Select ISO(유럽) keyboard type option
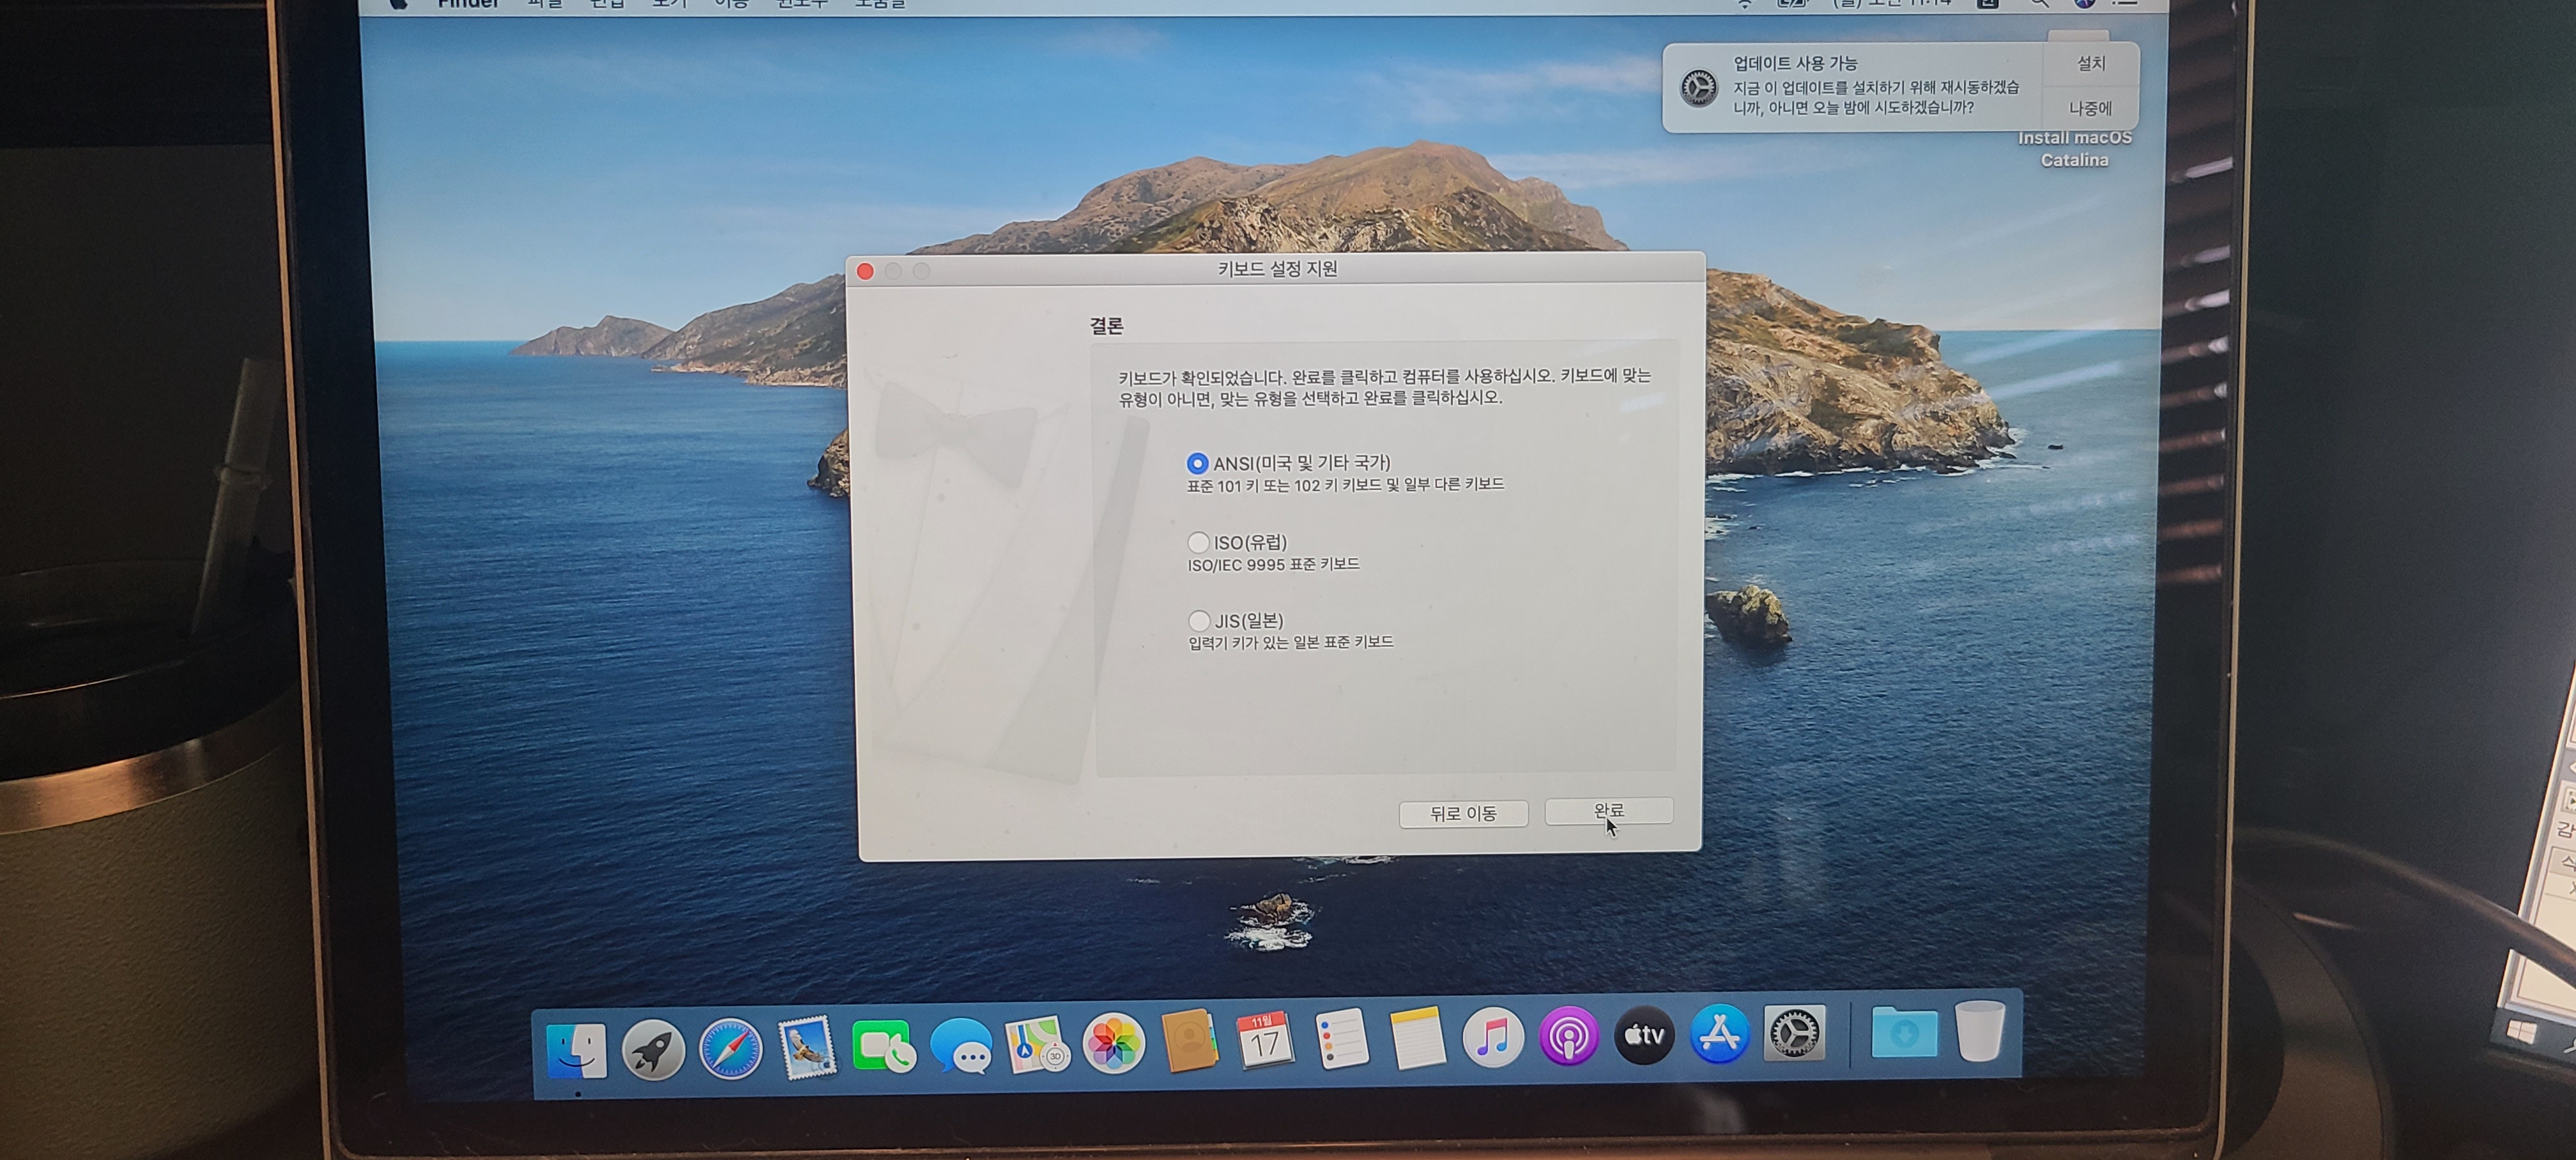Viewport: 2576px width, 1160px height. [x=1198, y=542]
